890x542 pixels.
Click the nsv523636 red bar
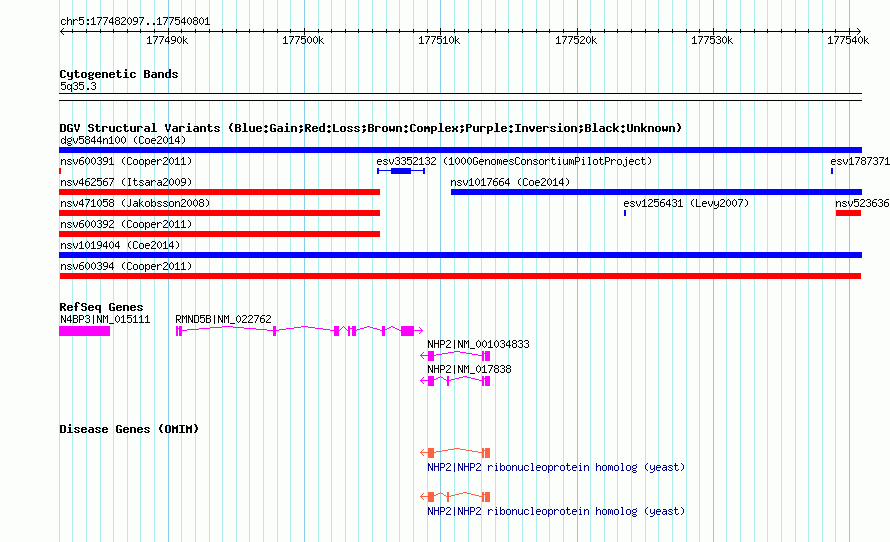(849, 213)
